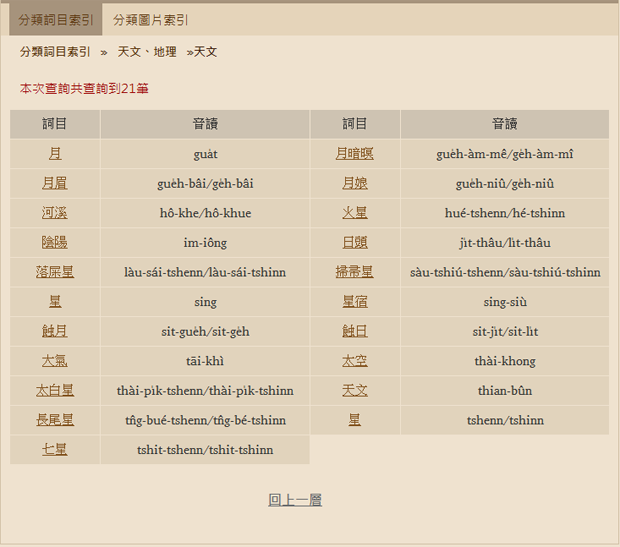
Task: Click the red text 本次查詢共查詢到21筆
Action: [x=84, y=89]
